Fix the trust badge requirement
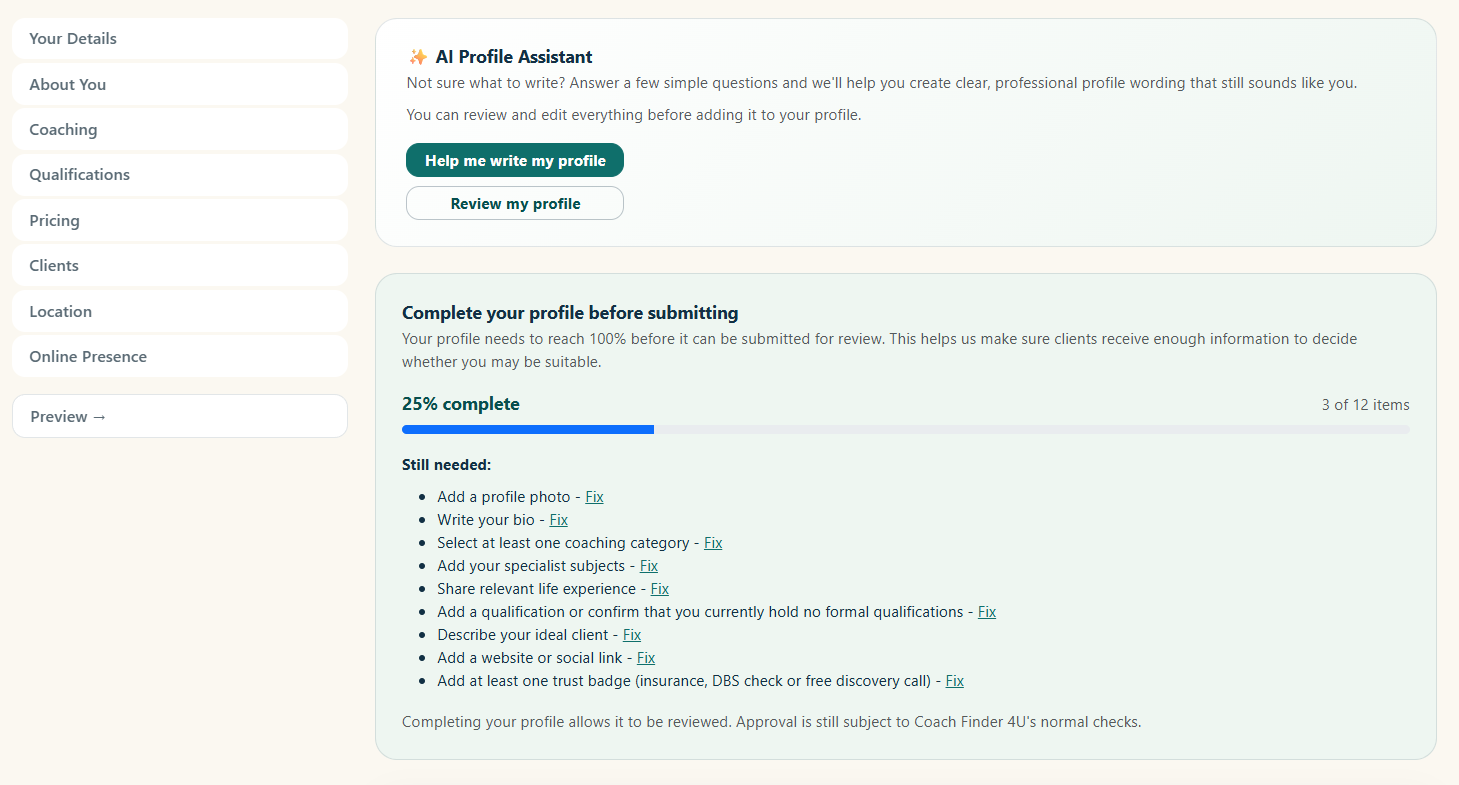Image resolution: width=1459 pixels, height=785 pixels. coord(955,681)
